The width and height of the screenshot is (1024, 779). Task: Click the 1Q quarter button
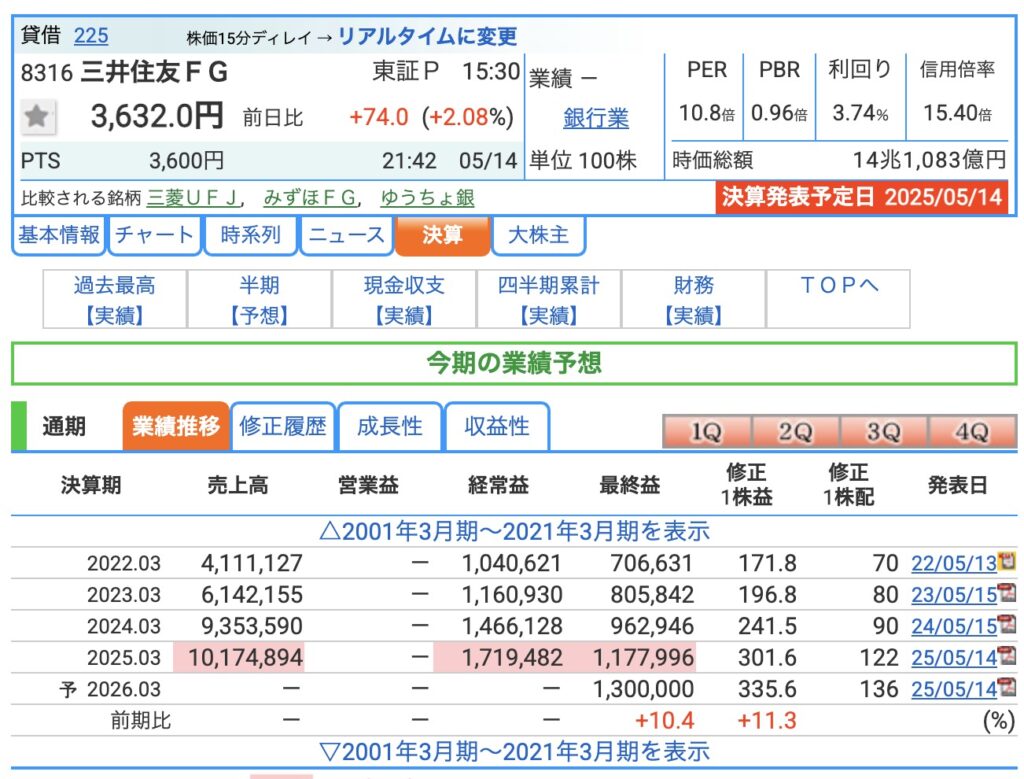click(707, 432)
